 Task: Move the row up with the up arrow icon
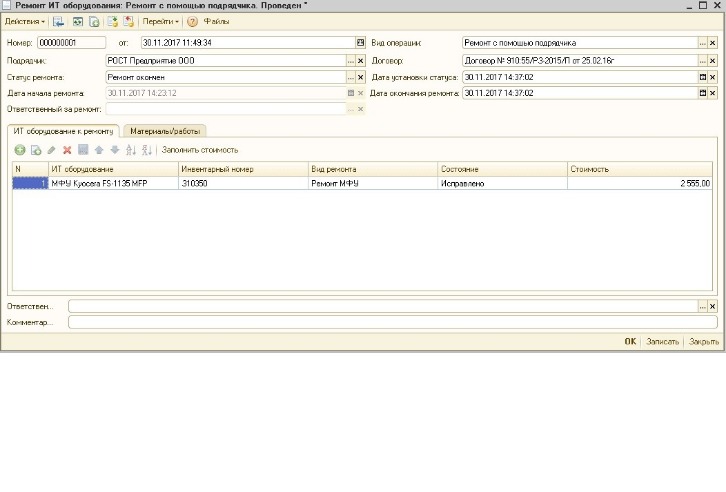pyautogui.click(x=99, y=150)
